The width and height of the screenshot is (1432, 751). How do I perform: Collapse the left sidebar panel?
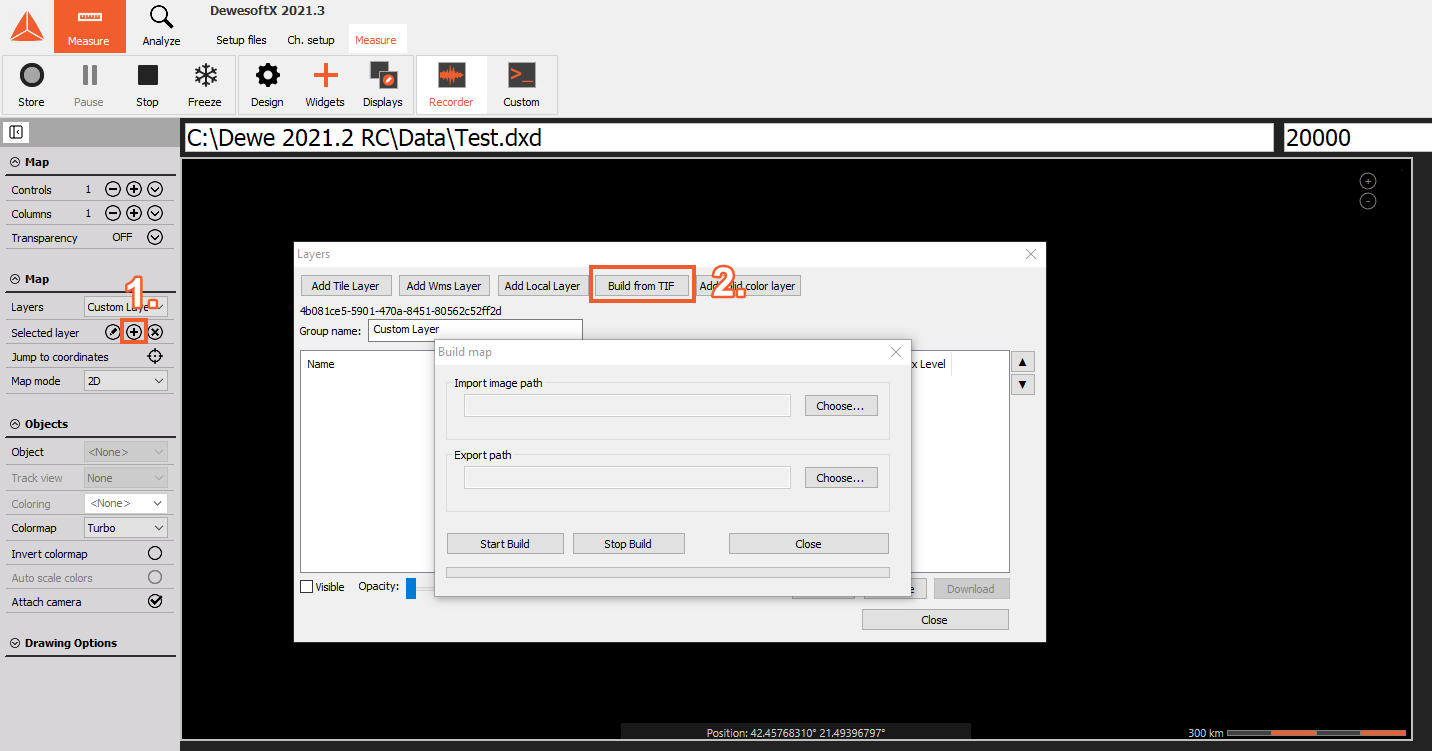[16, 132]
